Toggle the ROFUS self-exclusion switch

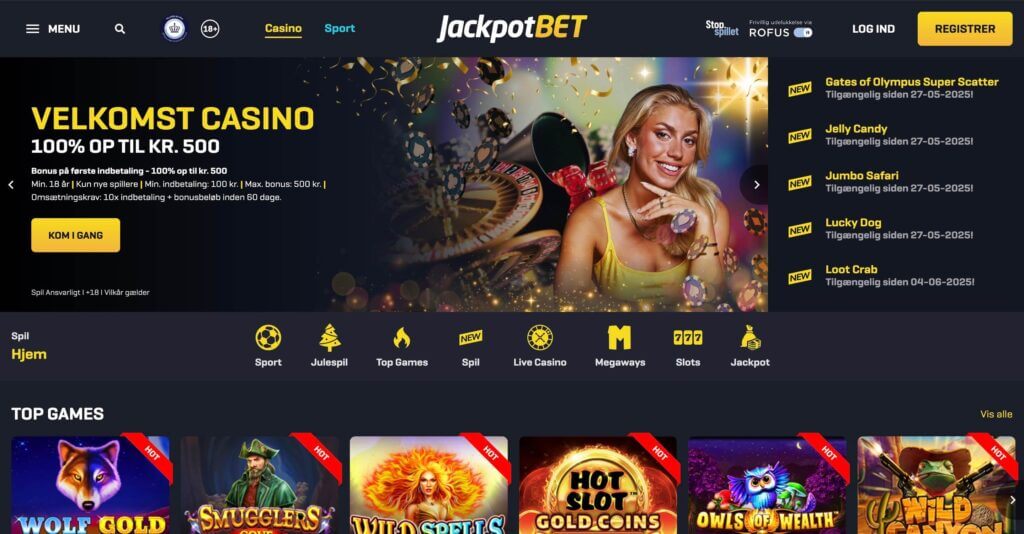click(803, 33)
